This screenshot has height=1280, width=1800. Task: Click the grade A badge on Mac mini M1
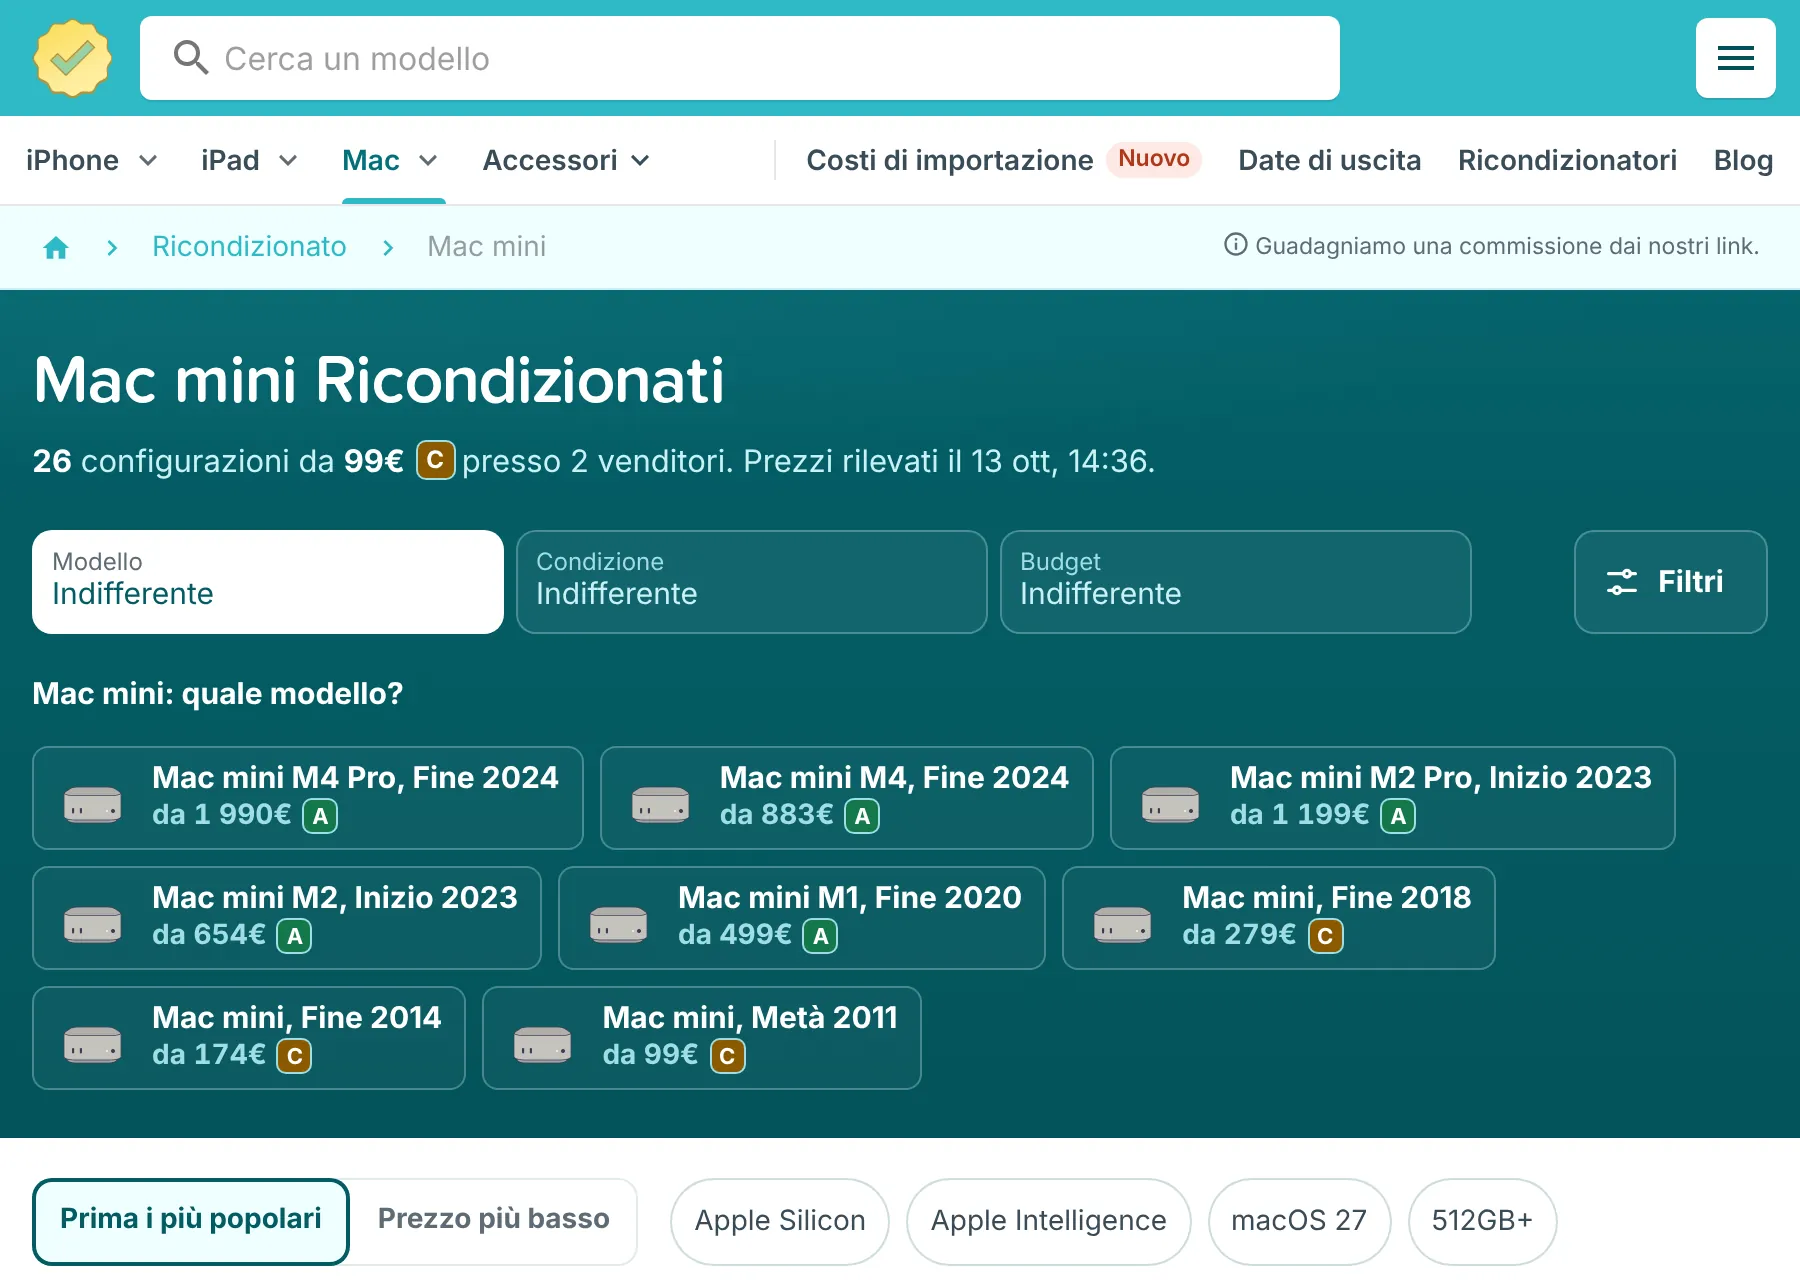tap(820, 936)
